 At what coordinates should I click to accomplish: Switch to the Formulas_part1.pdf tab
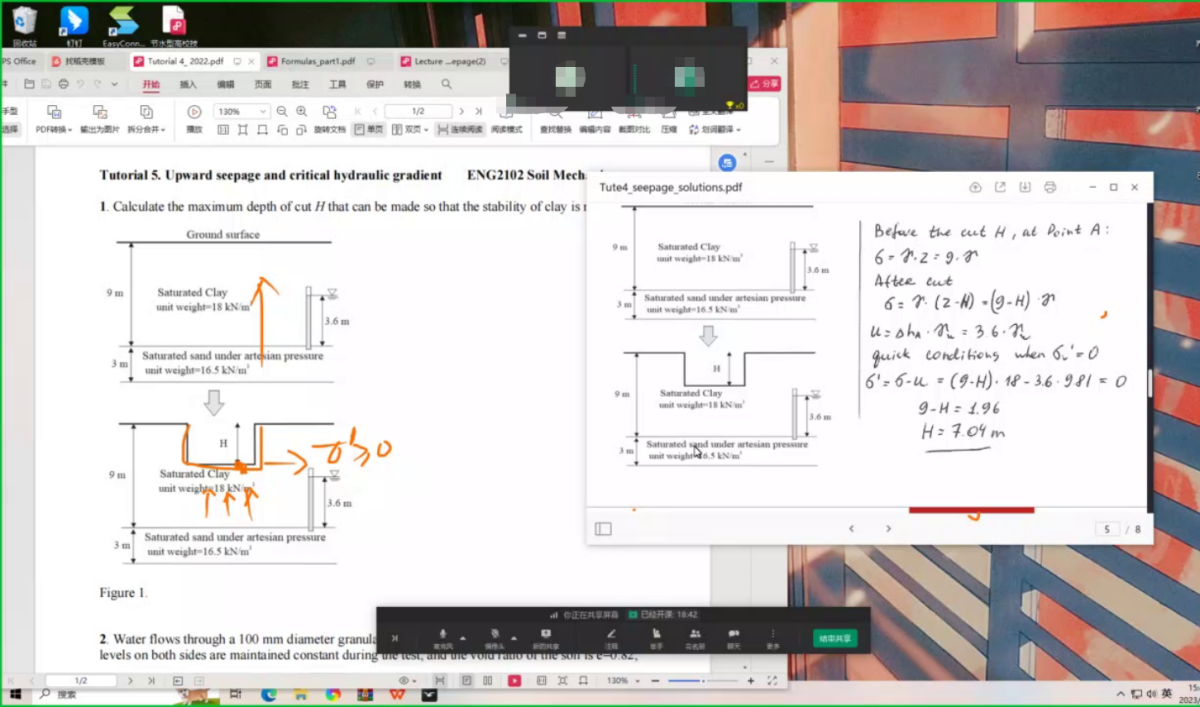[316, 61]
